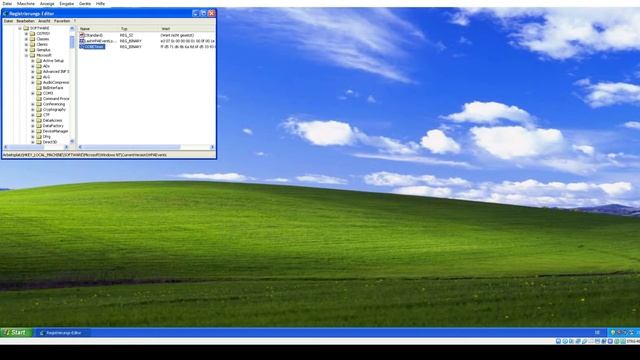640x360 pixels.
Task: Collapse the Microsoft key
Action: (x=26, y=56)
